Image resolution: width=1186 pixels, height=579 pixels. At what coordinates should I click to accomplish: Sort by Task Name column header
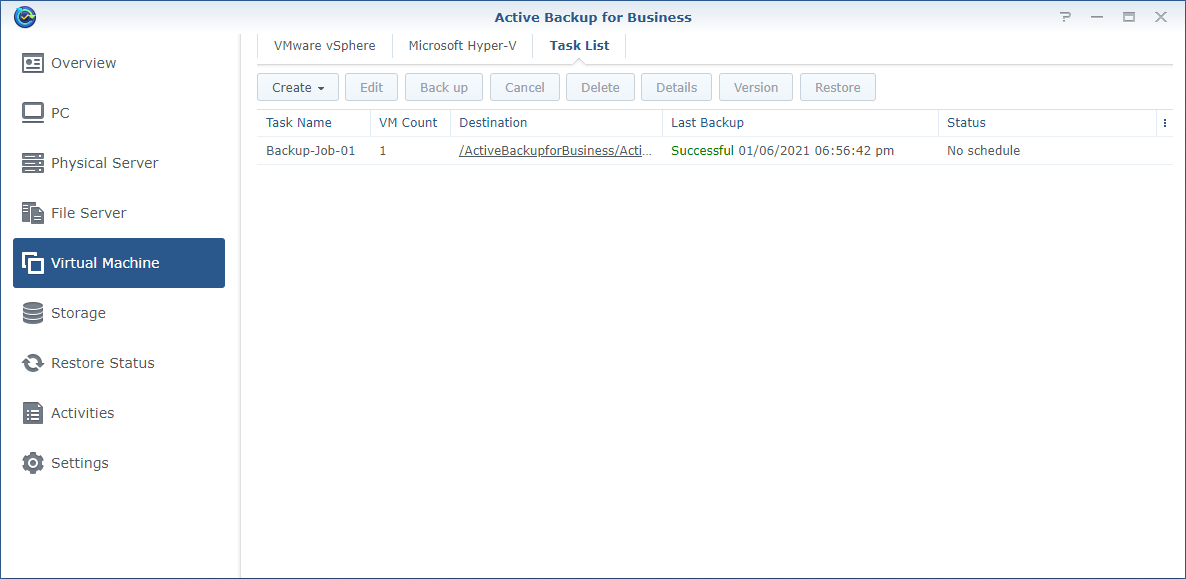[x=298, y=123]
